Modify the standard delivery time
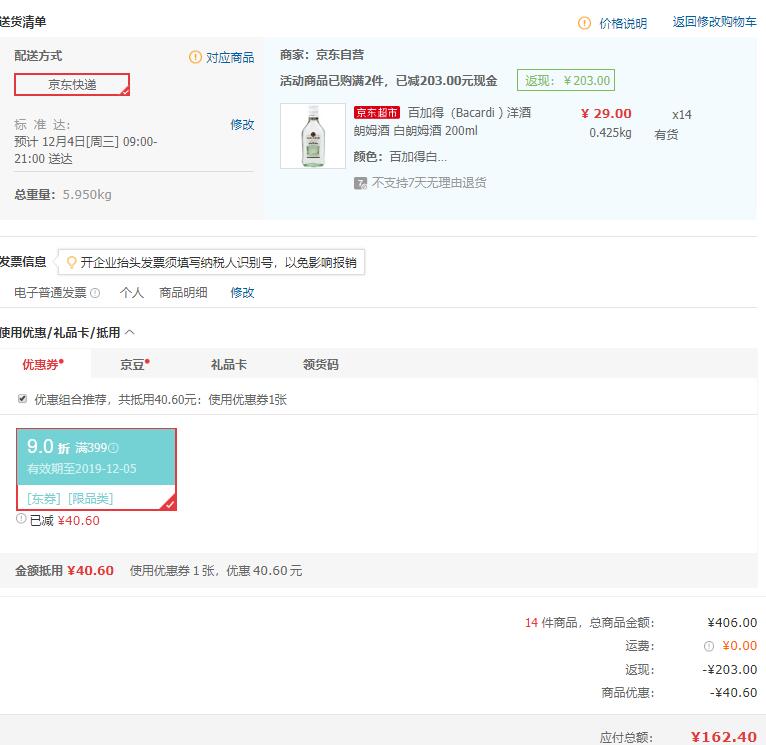This screenshot has height=745, width=766. pyautogui.click(x=242, y=124)
